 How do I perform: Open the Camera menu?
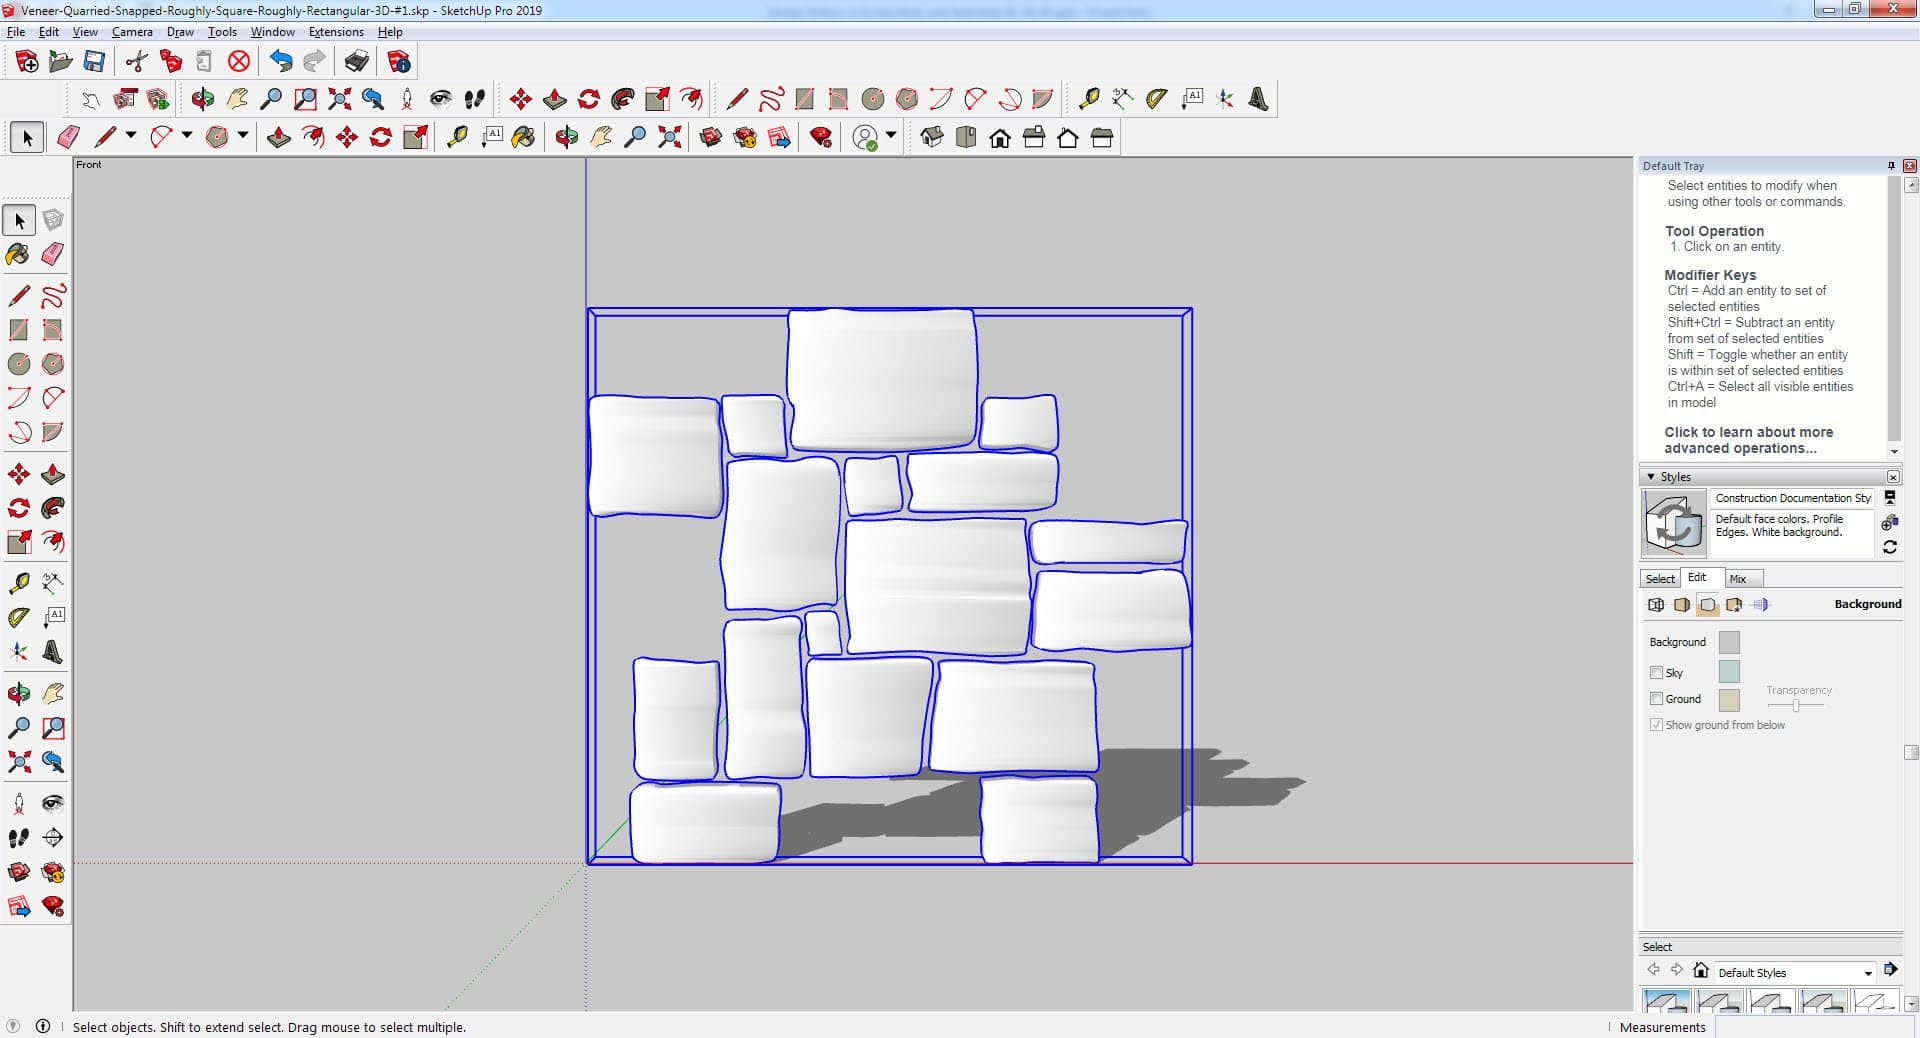click(132, 32)
